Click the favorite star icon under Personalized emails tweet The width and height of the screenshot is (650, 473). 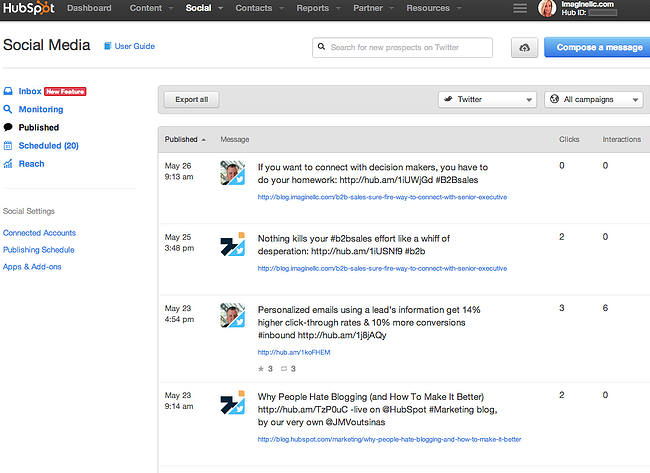coord(261,369)
